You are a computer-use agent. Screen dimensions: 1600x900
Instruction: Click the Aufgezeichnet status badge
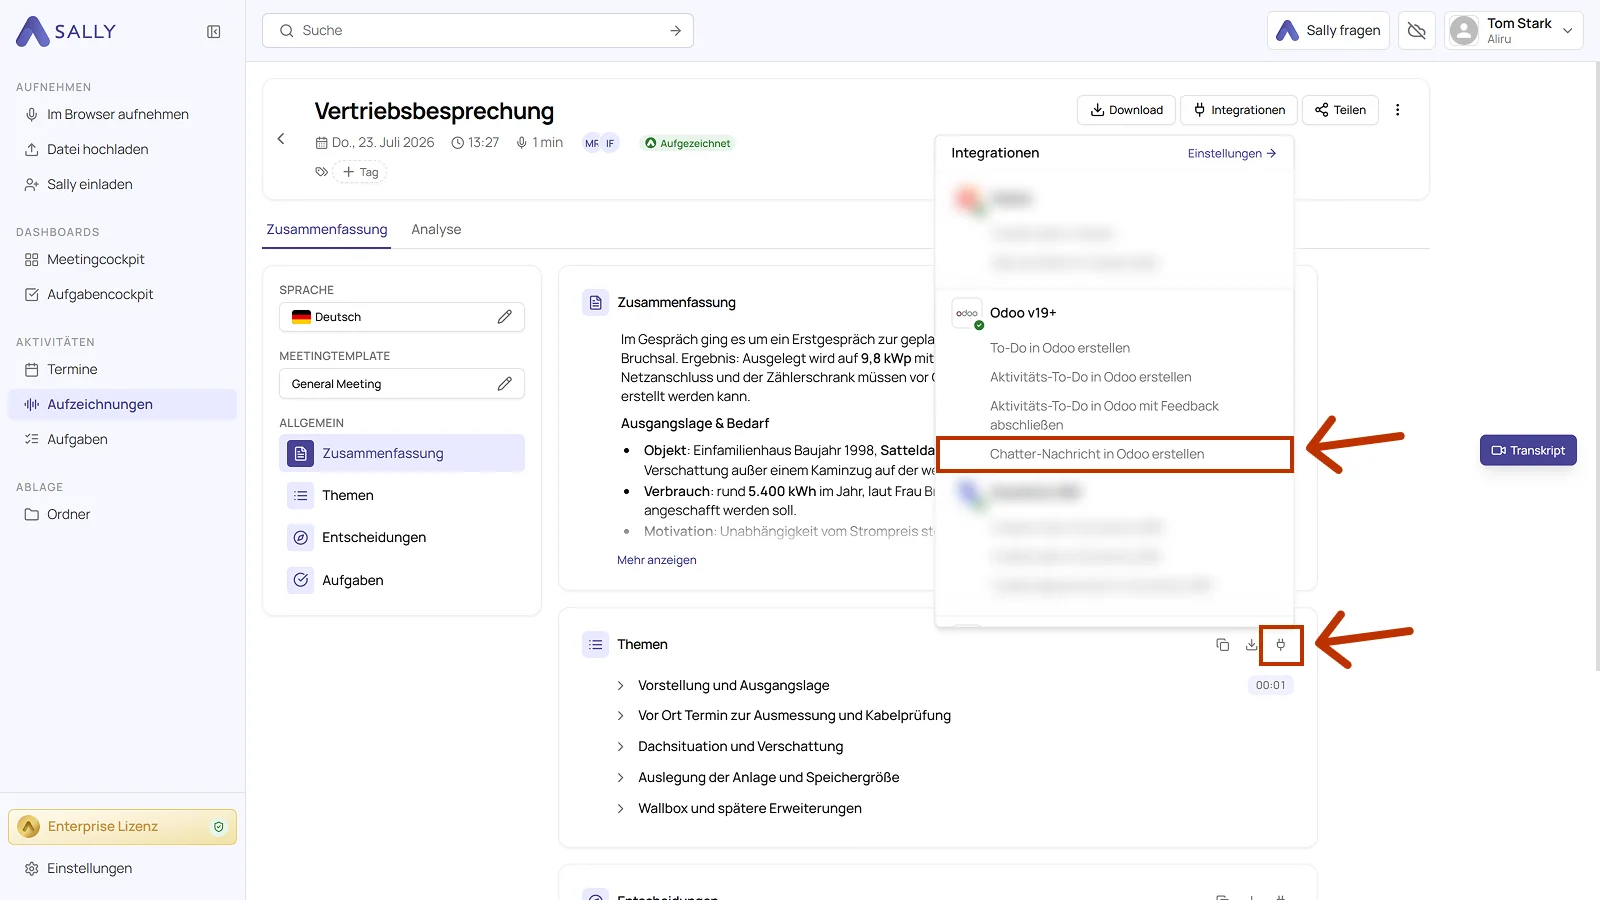coord(688,144)
